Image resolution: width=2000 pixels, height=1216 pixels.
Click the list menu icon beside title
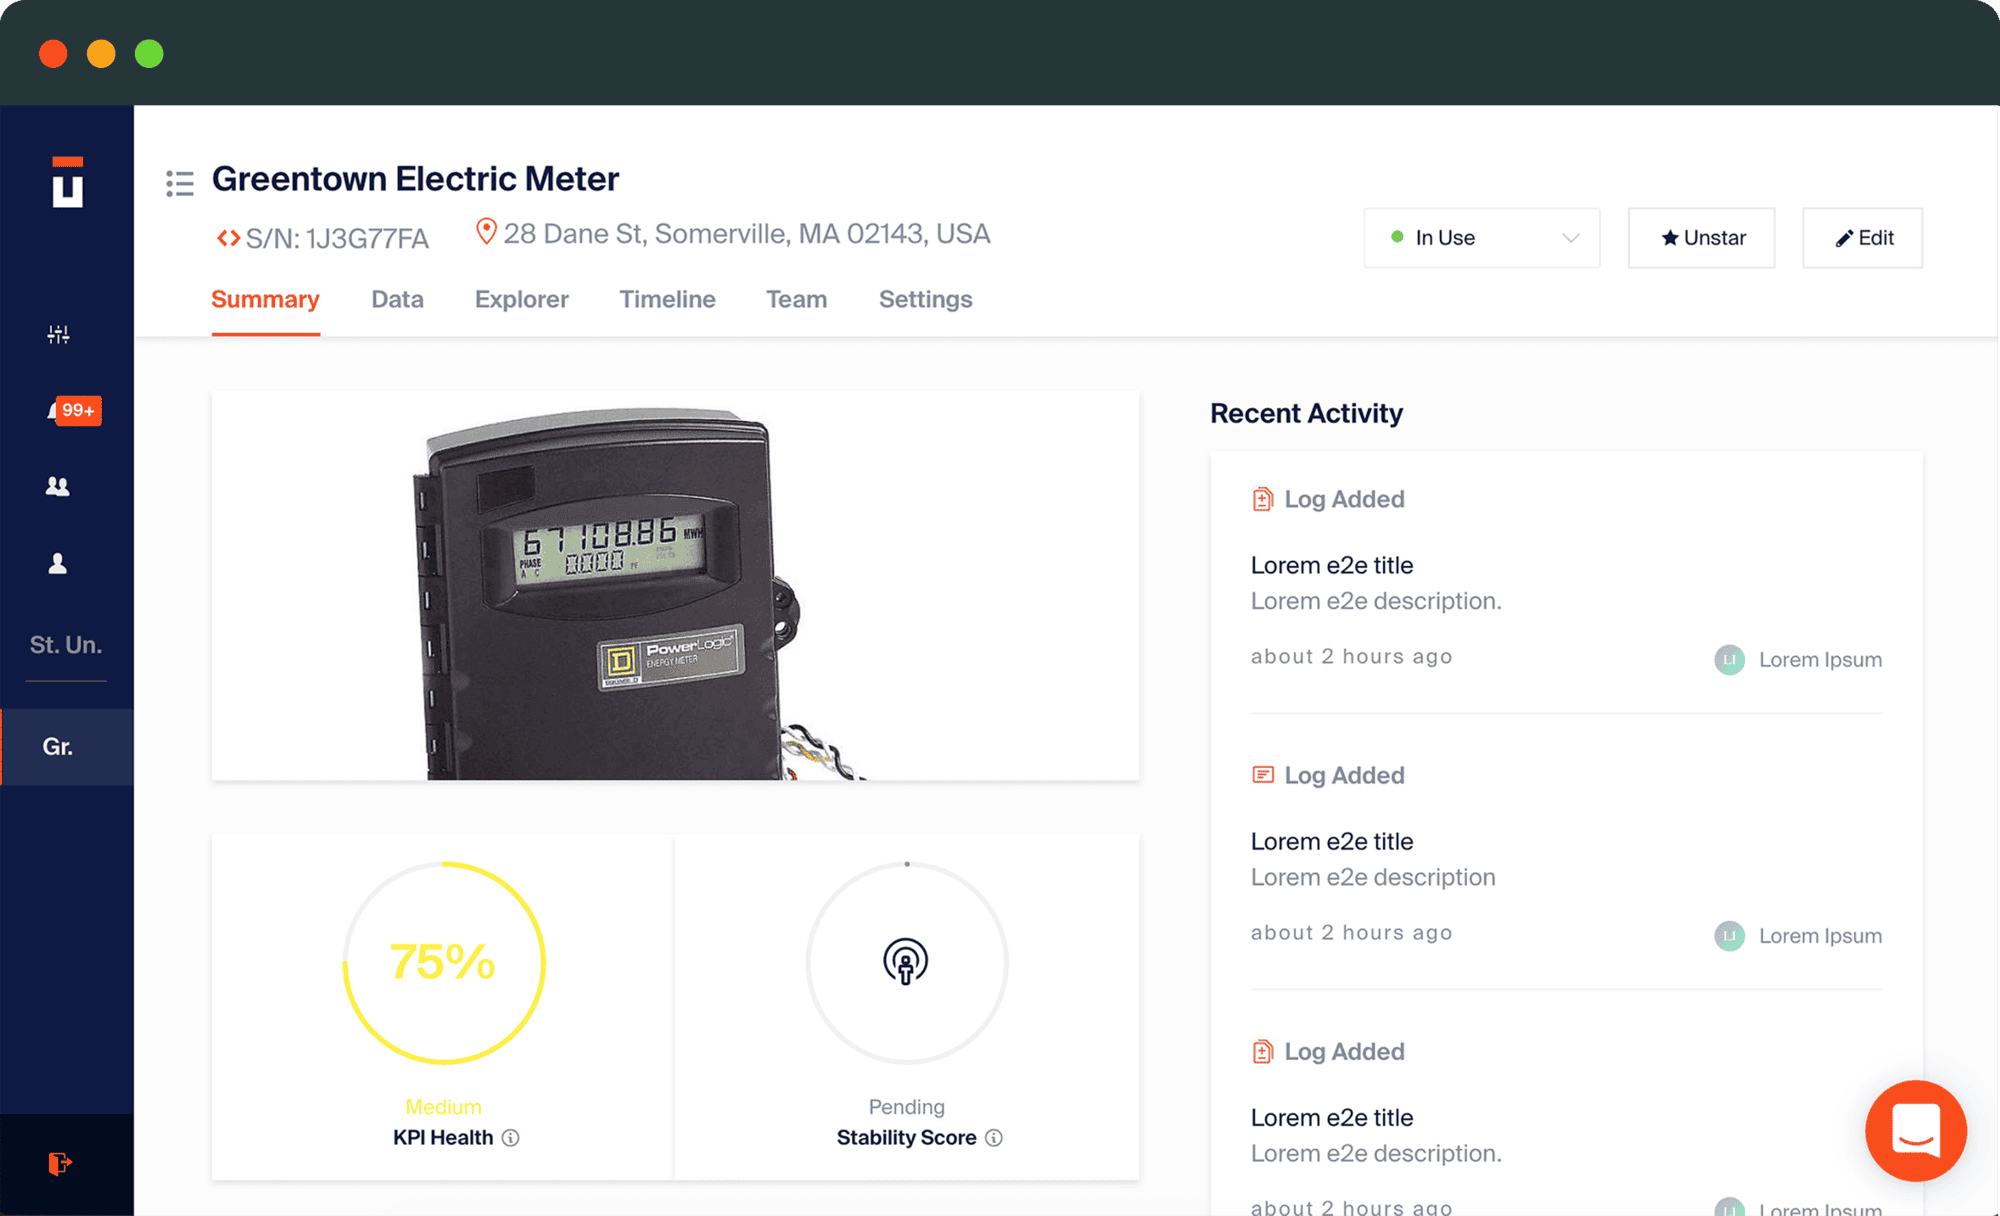(x=180, y=183)
